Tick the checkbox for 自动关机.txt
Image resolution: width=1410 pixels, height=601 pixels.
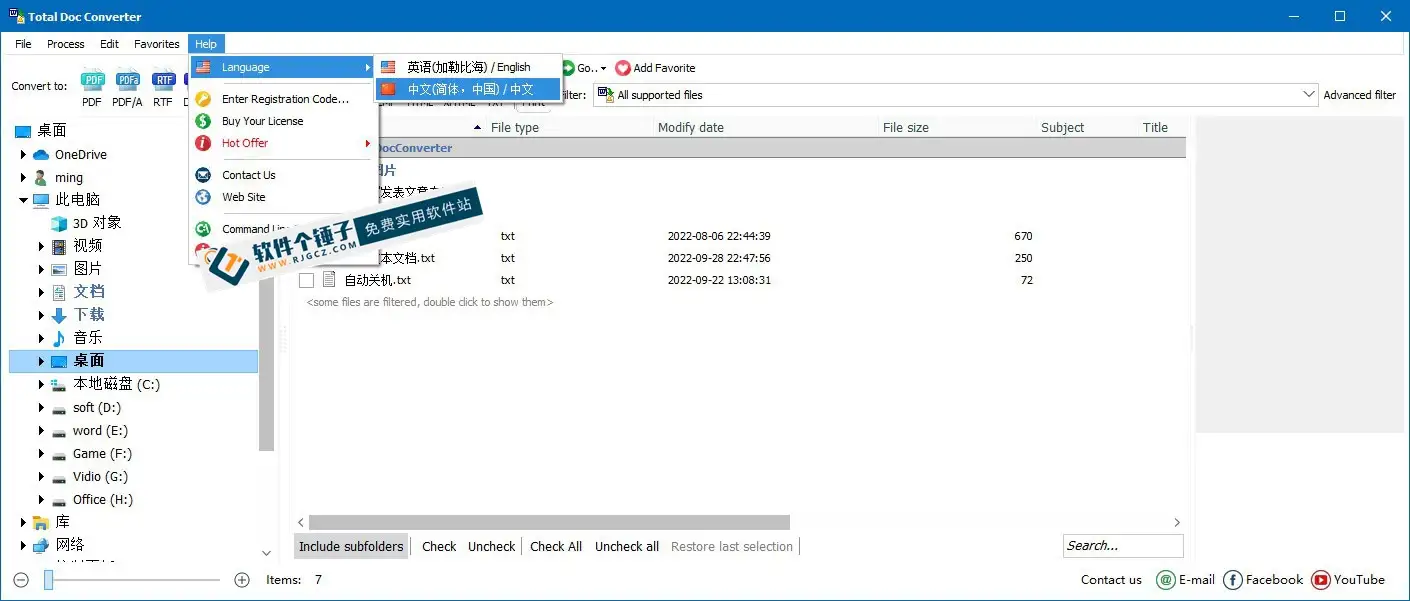point(307,280)
